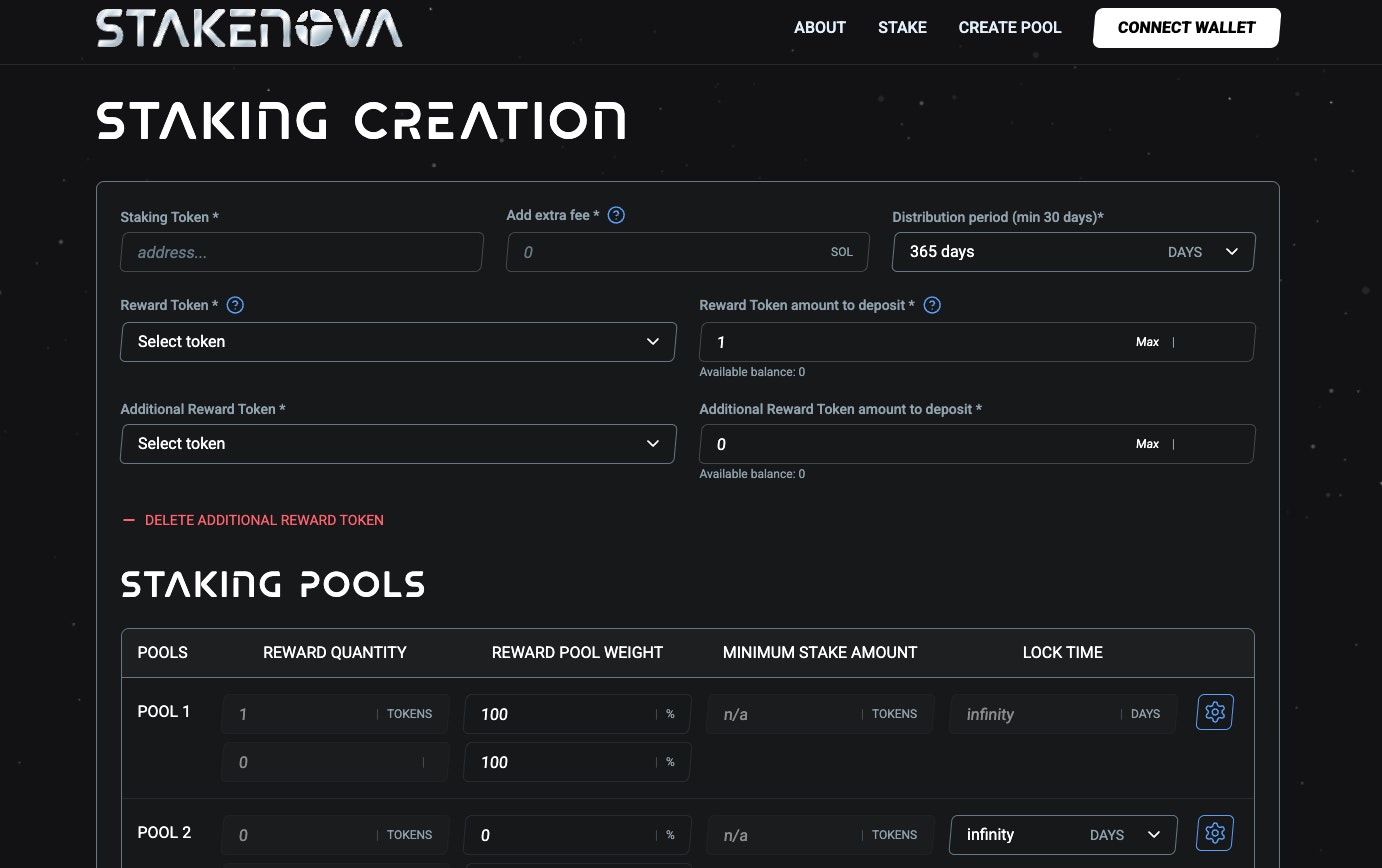
Task: Open the Reward Token help tooltip
Action: pyautogui.click(x=234, y=305)
